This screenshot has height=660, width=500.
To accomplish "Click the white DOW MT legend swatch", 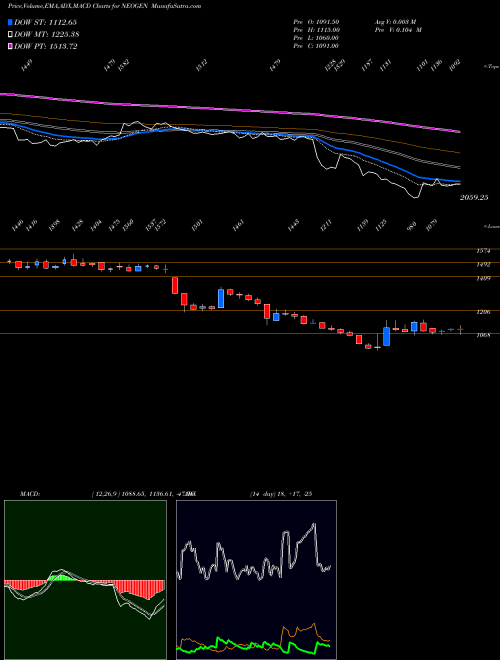I will [10, 35].
